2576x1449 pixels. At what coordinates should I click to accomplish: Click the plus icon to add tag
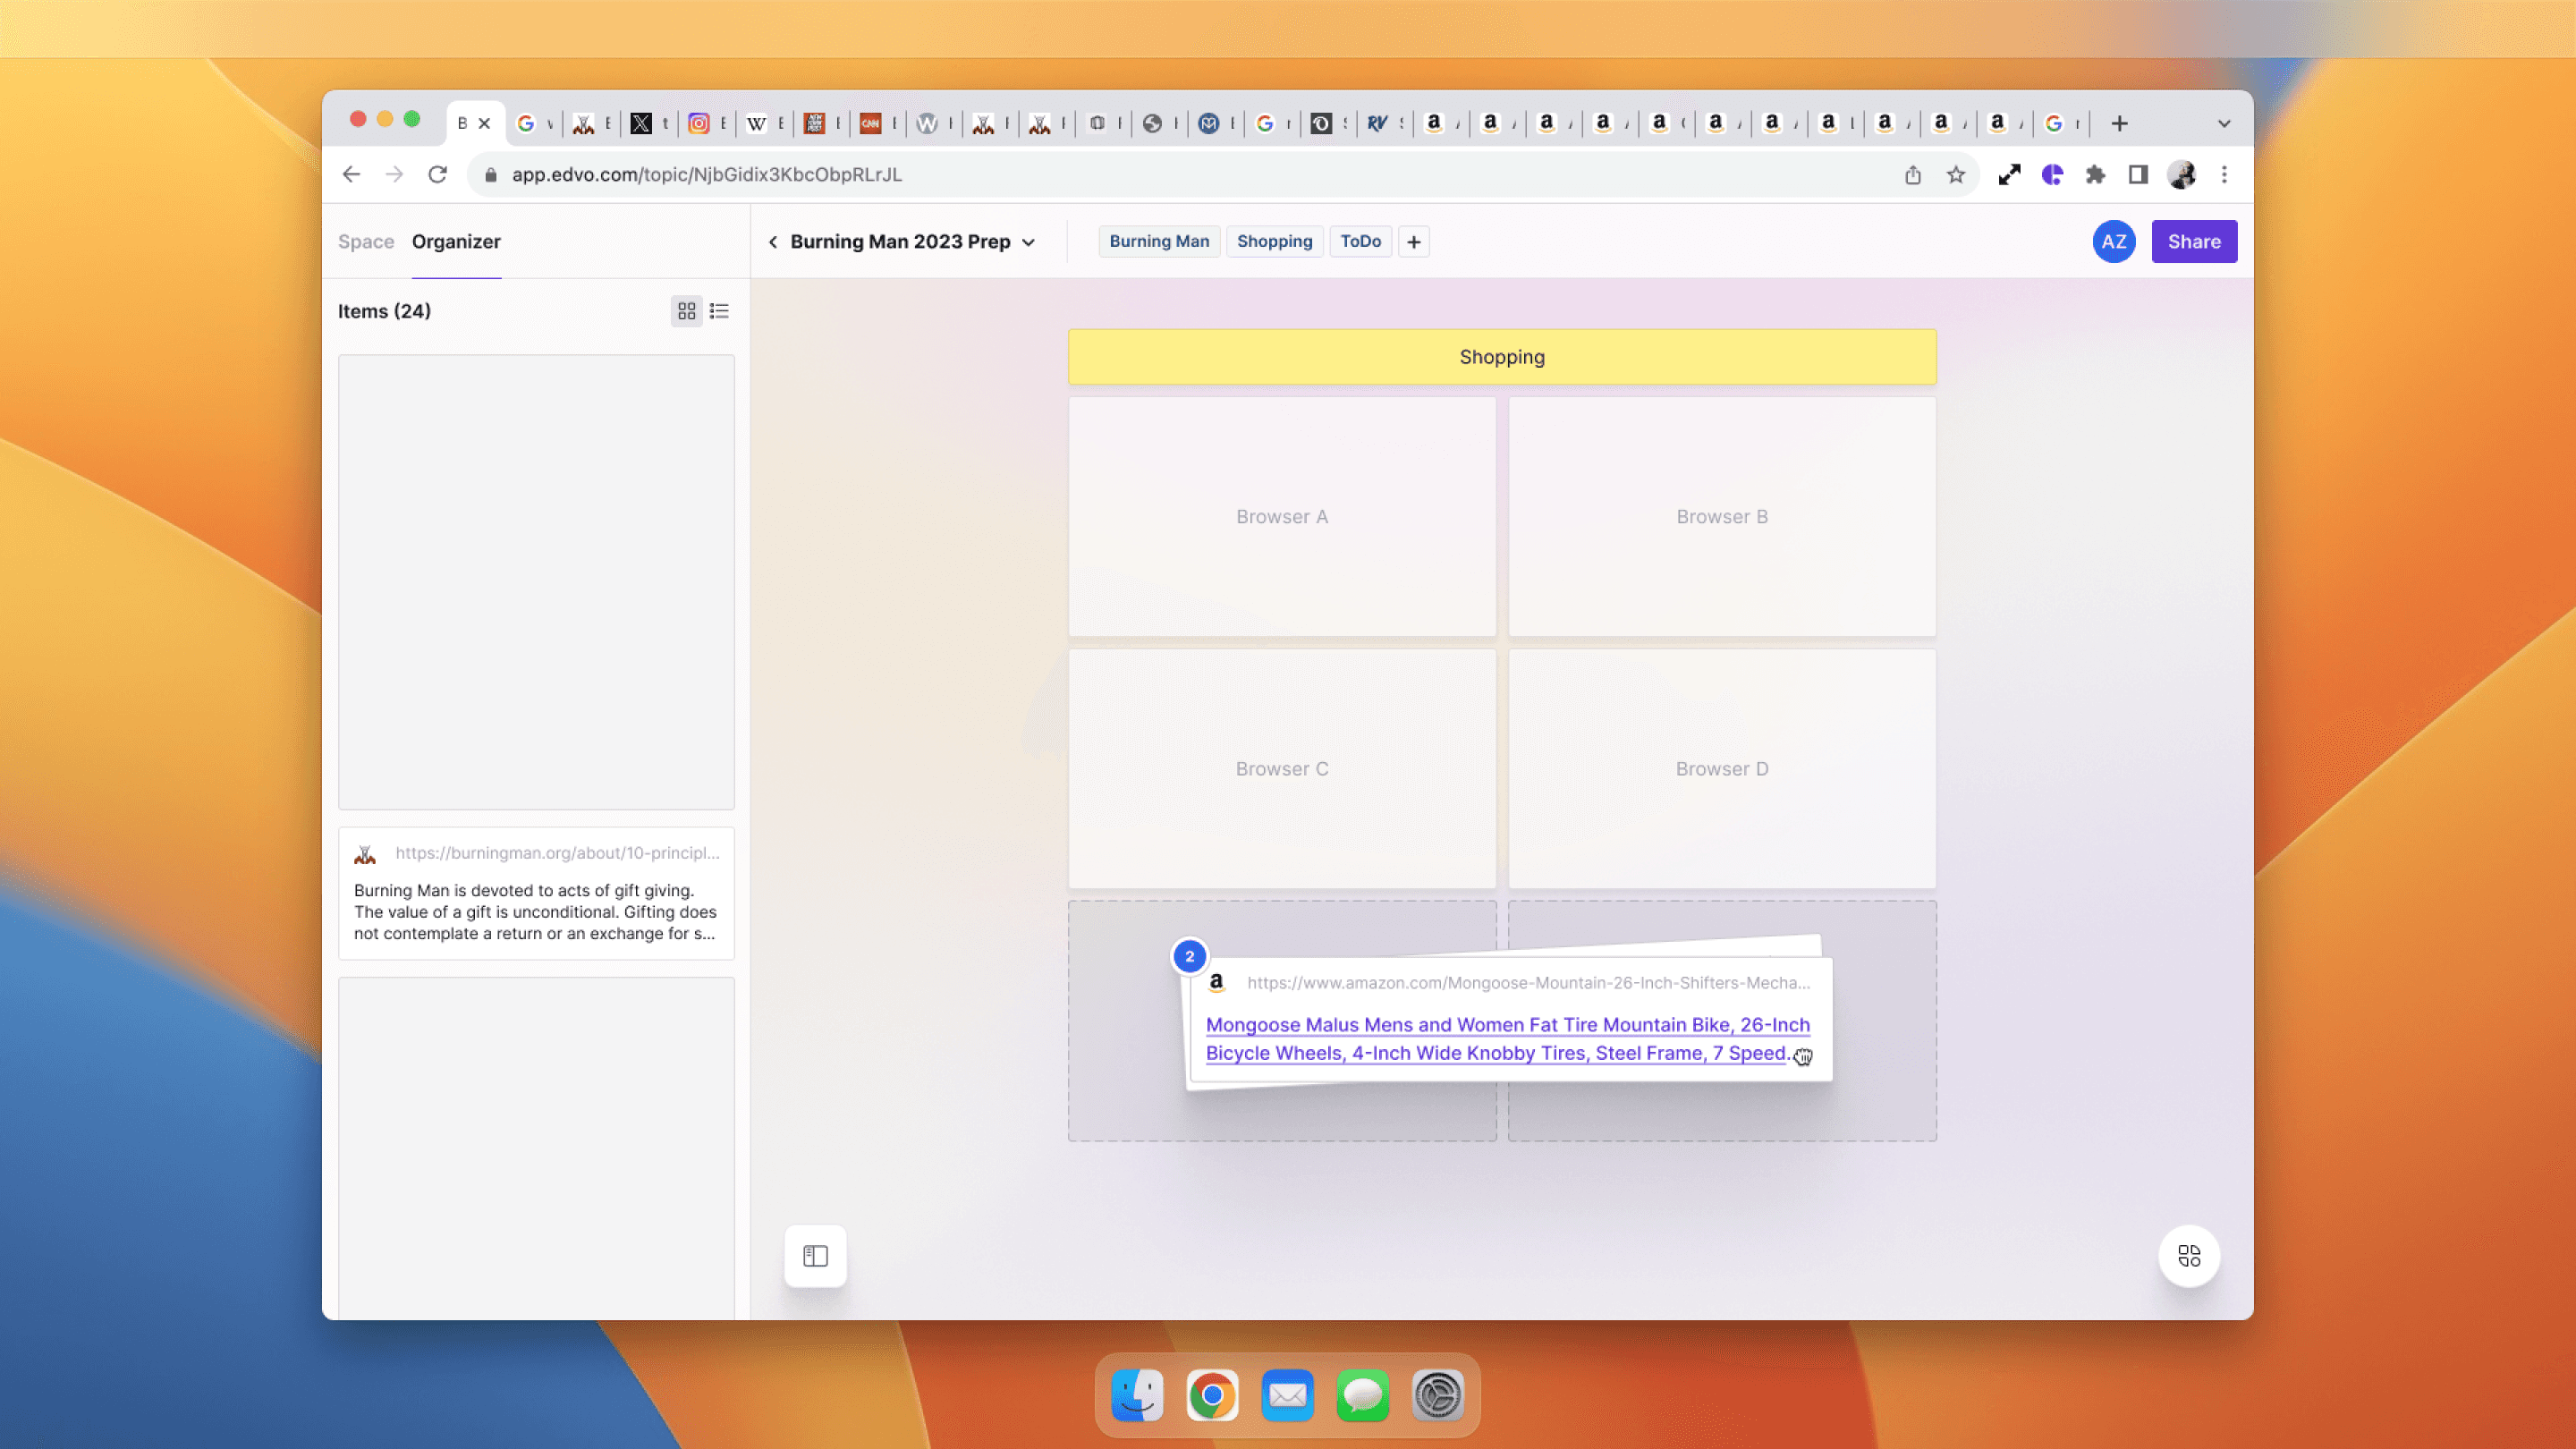[x=1413, y=242]
